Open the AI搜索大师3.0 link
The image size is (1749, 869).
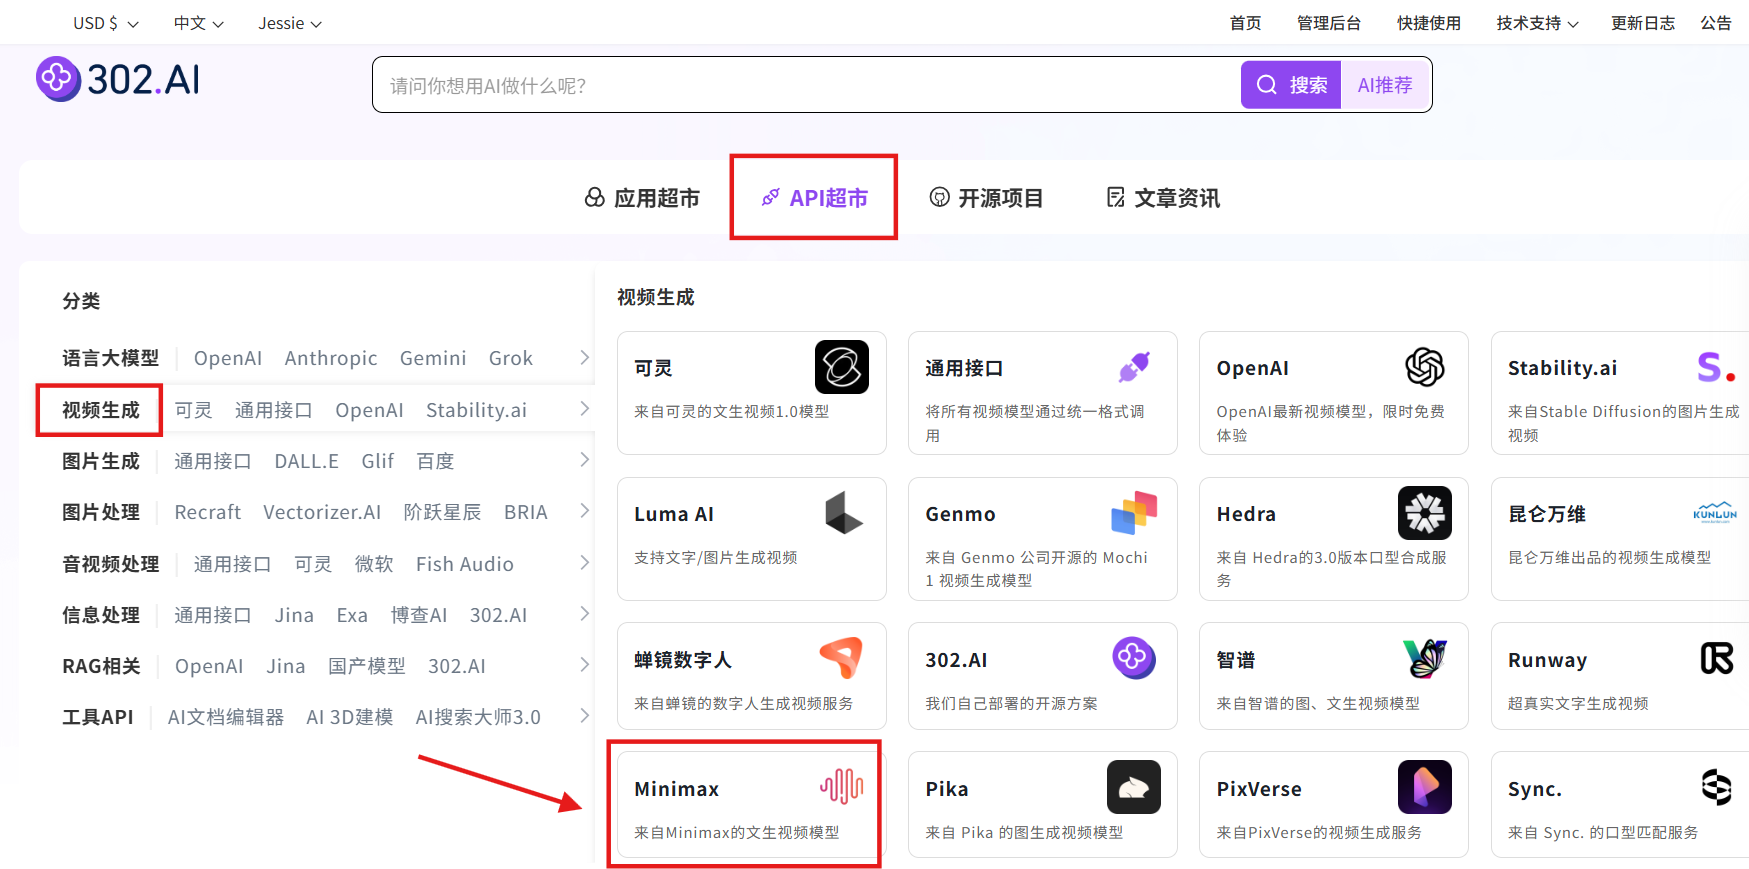pyautogui.click(x=478, y=717)
